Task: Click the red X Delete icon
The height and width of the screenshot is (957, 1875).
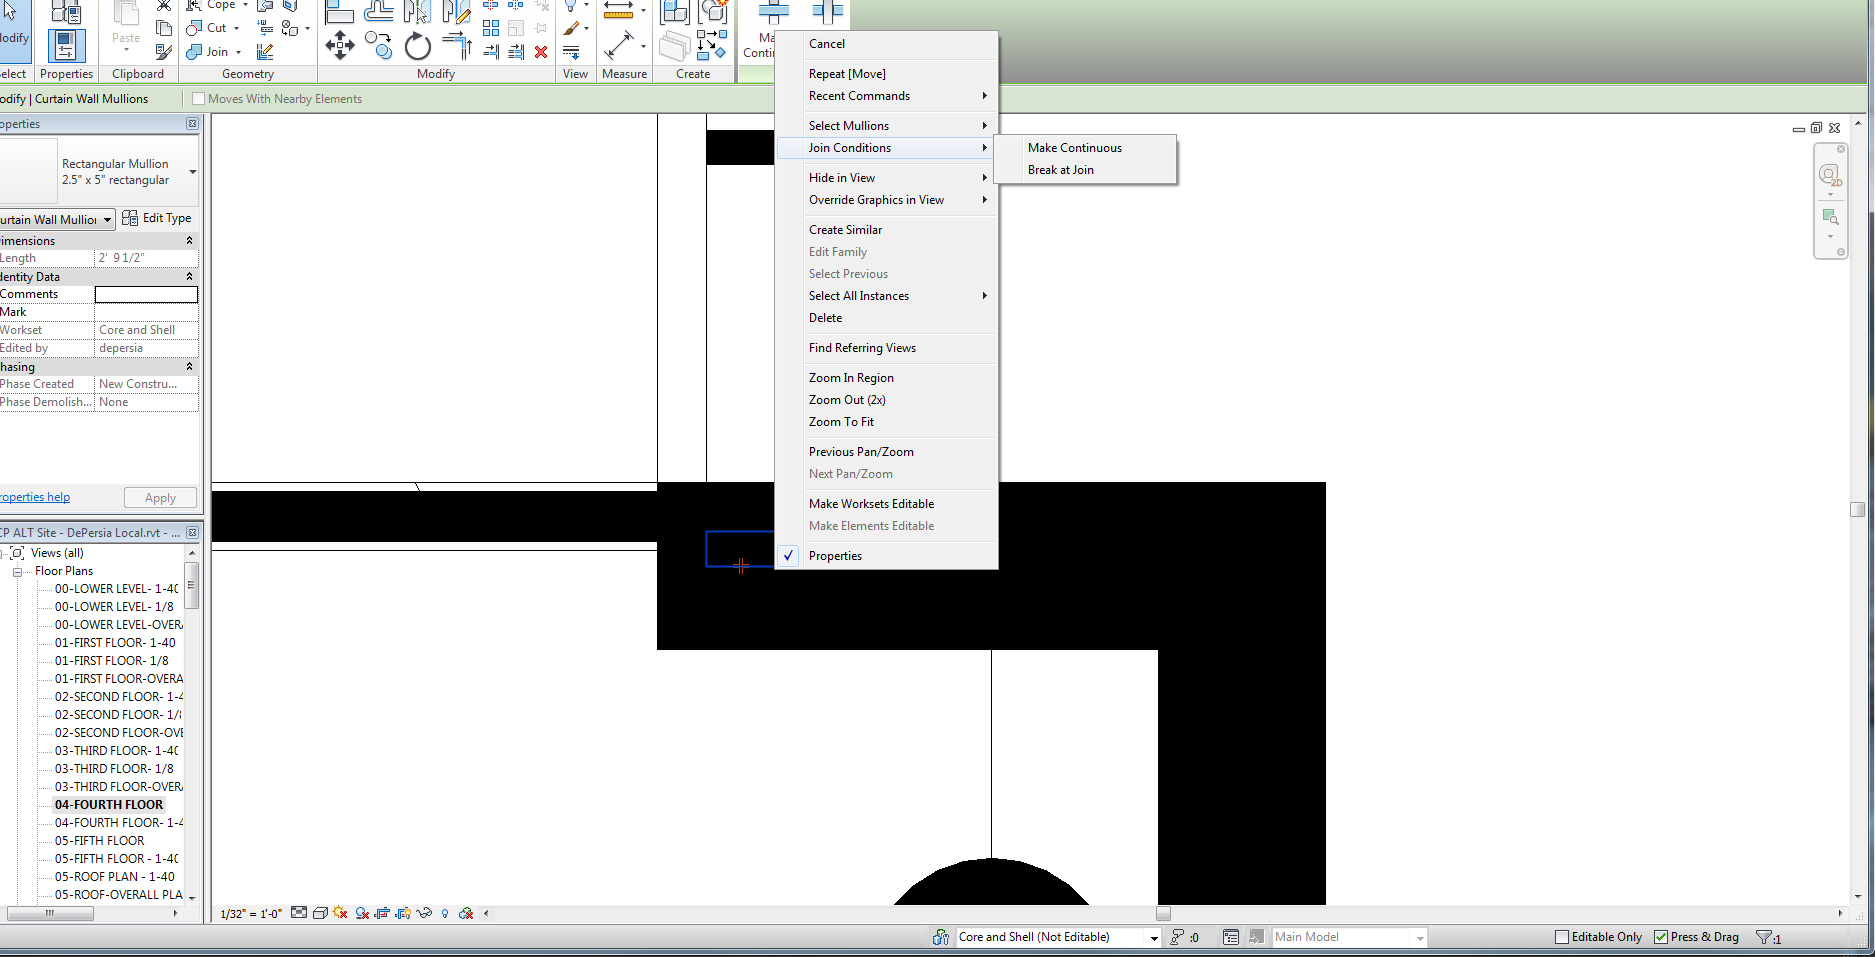Action: coord(541,52)
